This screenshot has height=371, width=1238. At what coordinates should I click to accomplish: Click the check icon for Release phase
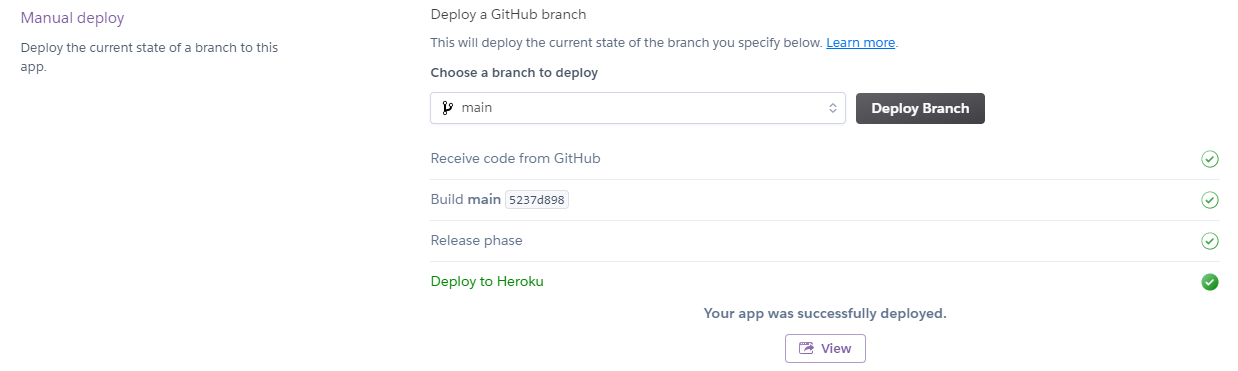[1209, 241]
